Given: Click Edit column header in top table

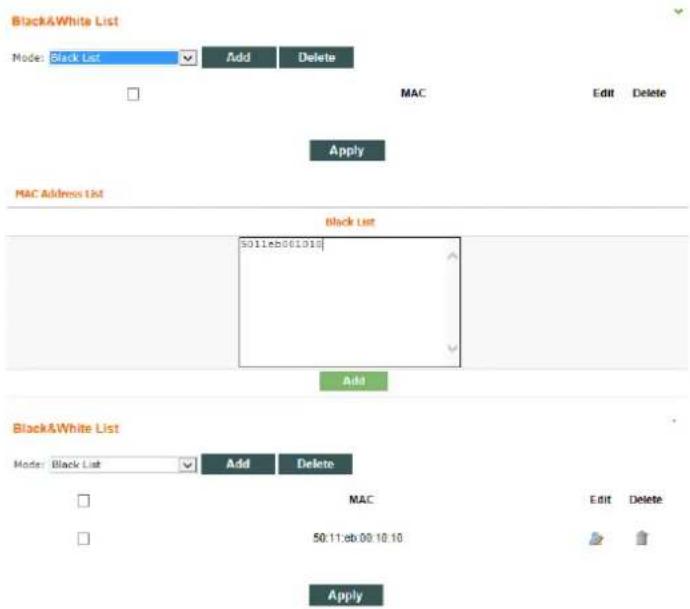Looking at the screenshot, I should click(x=603, y=93).
